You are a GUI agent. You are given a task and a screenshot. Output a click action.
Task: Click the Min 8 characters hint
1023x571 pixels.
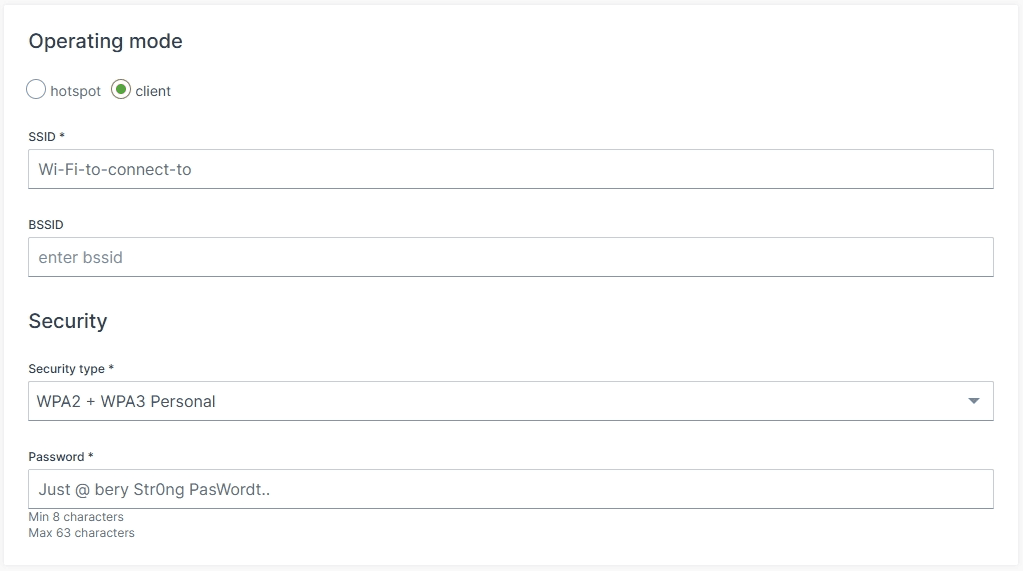click(76, 517)
